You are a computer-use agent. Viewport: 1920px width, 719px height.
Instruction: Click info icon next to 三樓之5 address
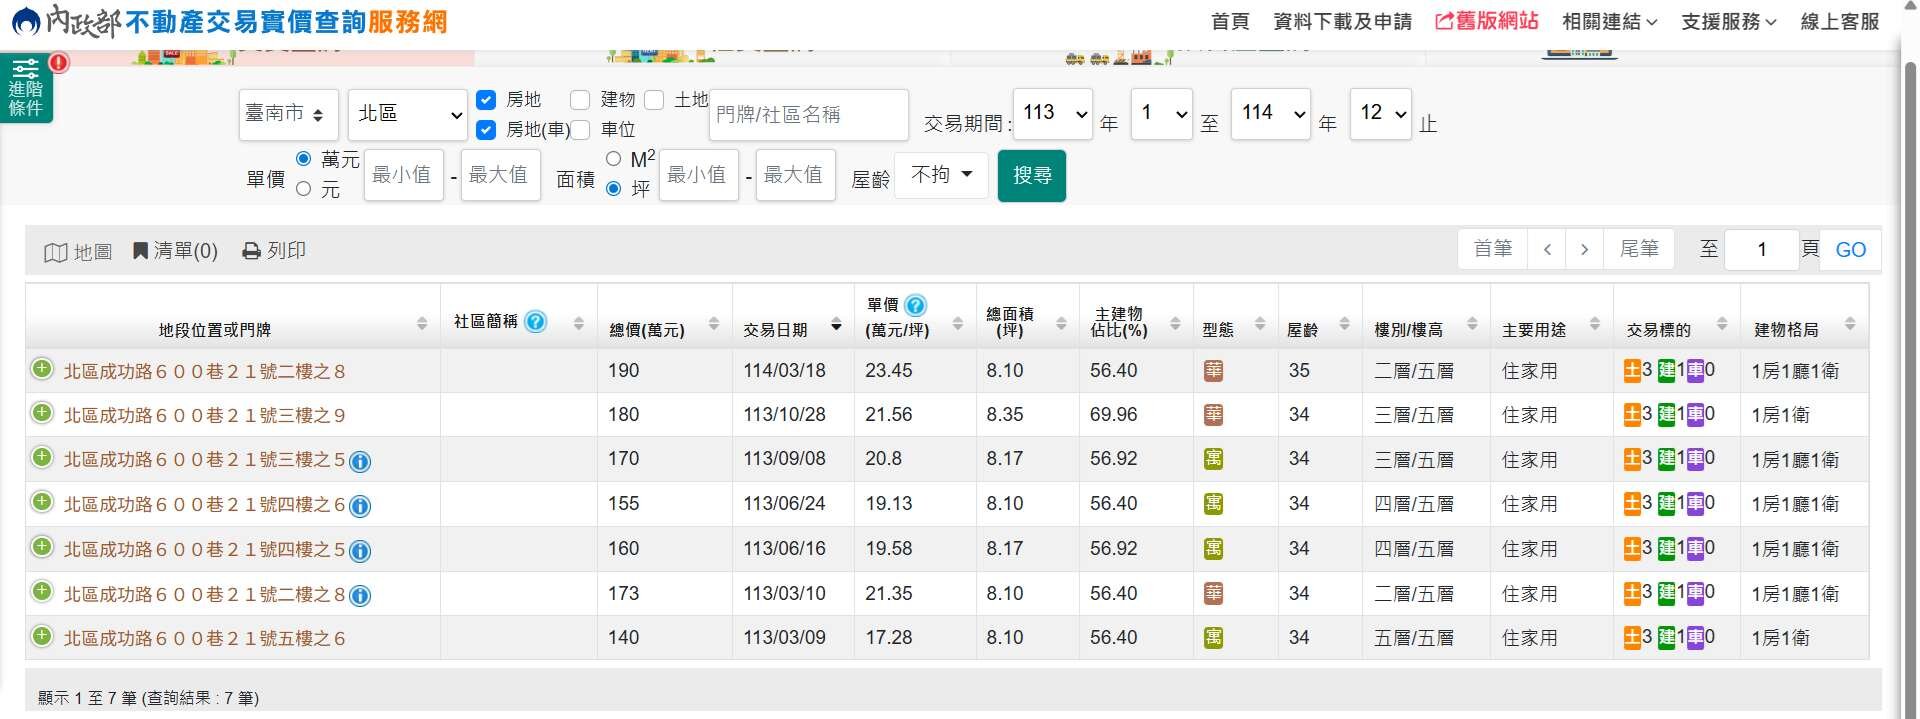click(360, 461)
